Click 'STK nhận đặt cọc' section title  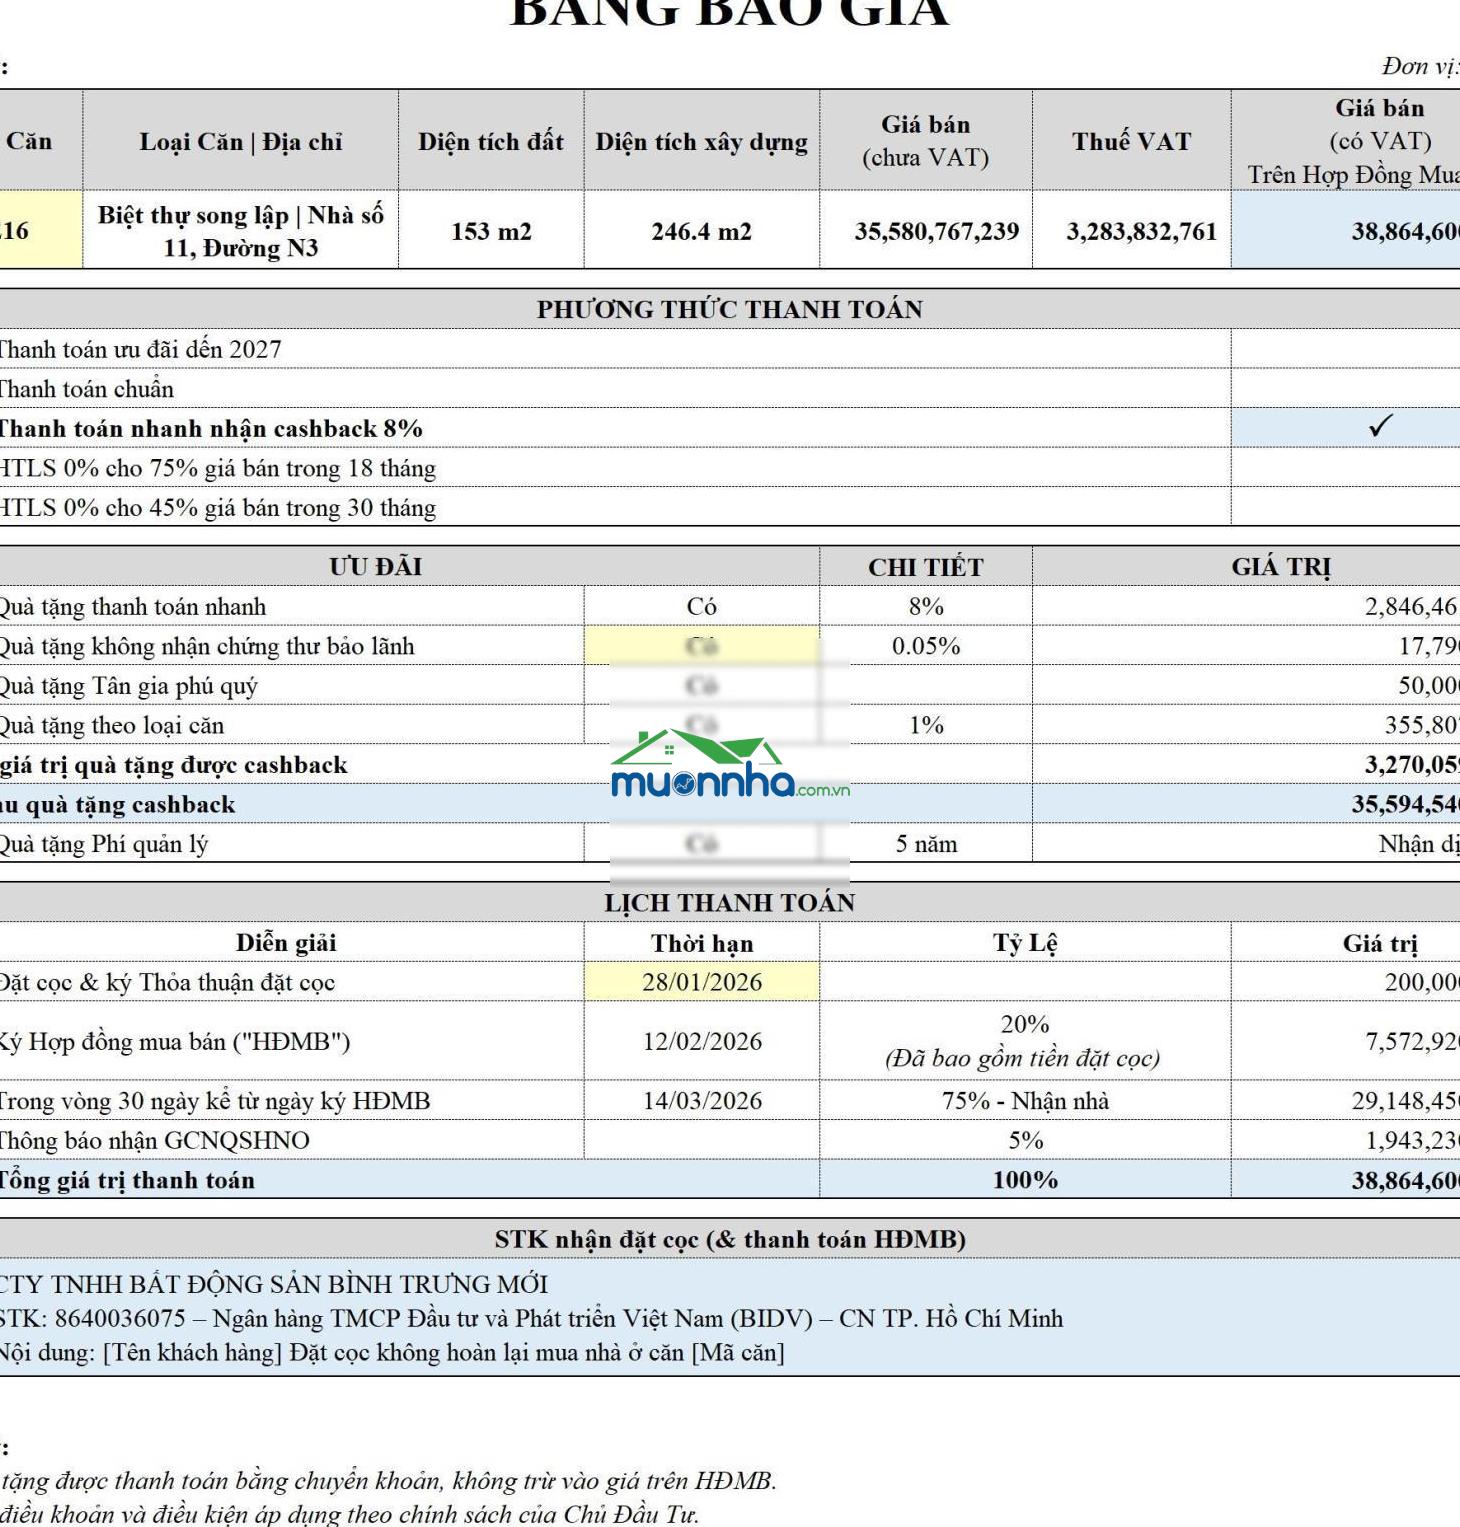[730, 1239]
